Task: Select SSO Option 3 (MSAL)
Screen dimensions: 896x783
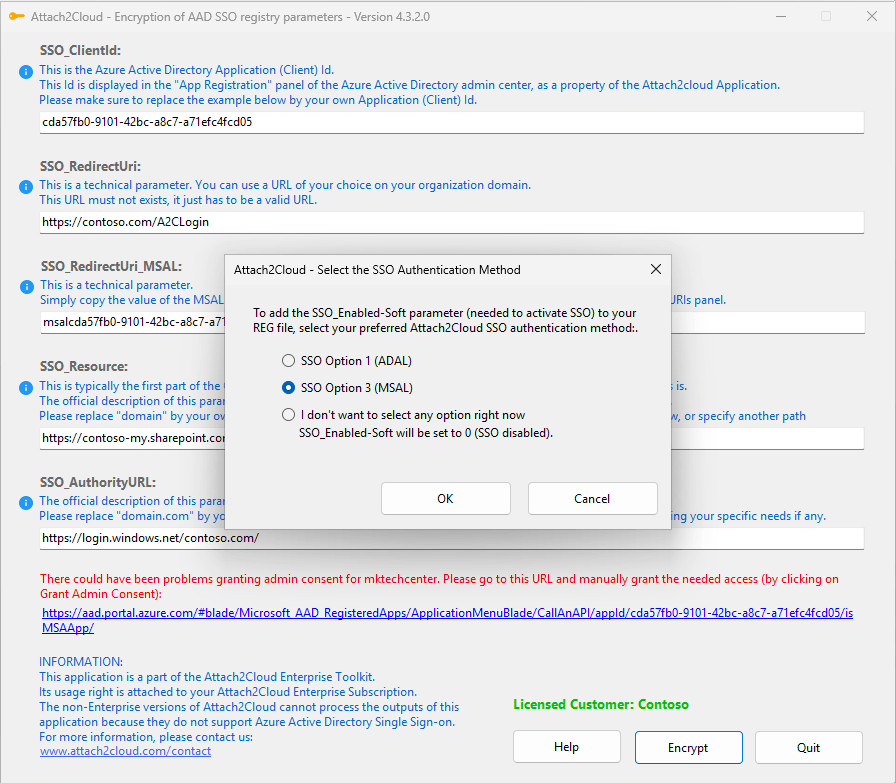Action: click(288, 388)
